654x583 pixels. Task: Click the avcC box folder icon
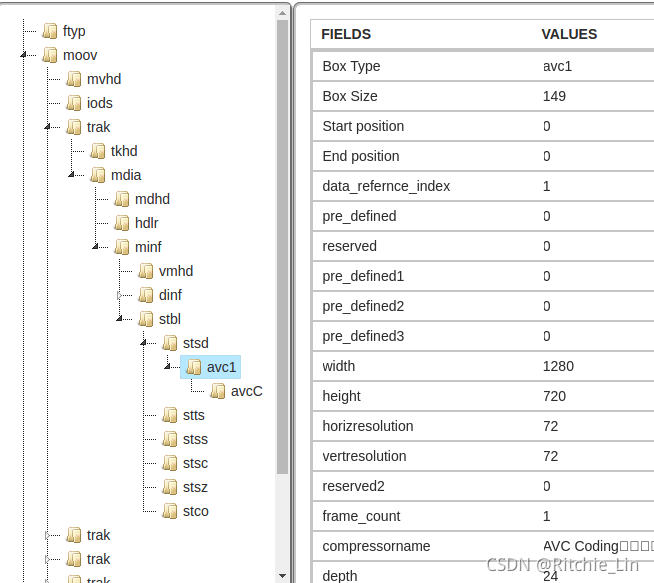pos(218,391)
